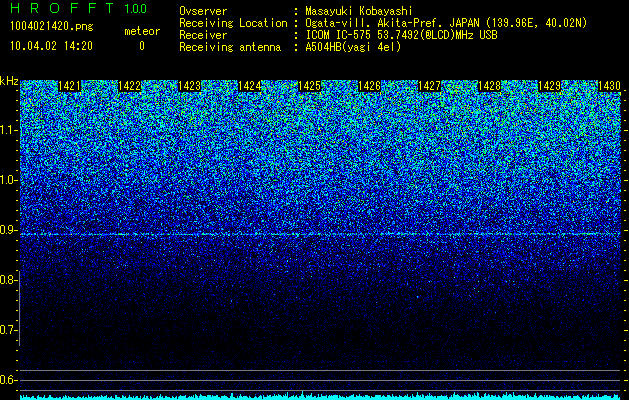Click the 0.6 kHz axis label
This screenshot has height=400, width=629.
point(8,380)
